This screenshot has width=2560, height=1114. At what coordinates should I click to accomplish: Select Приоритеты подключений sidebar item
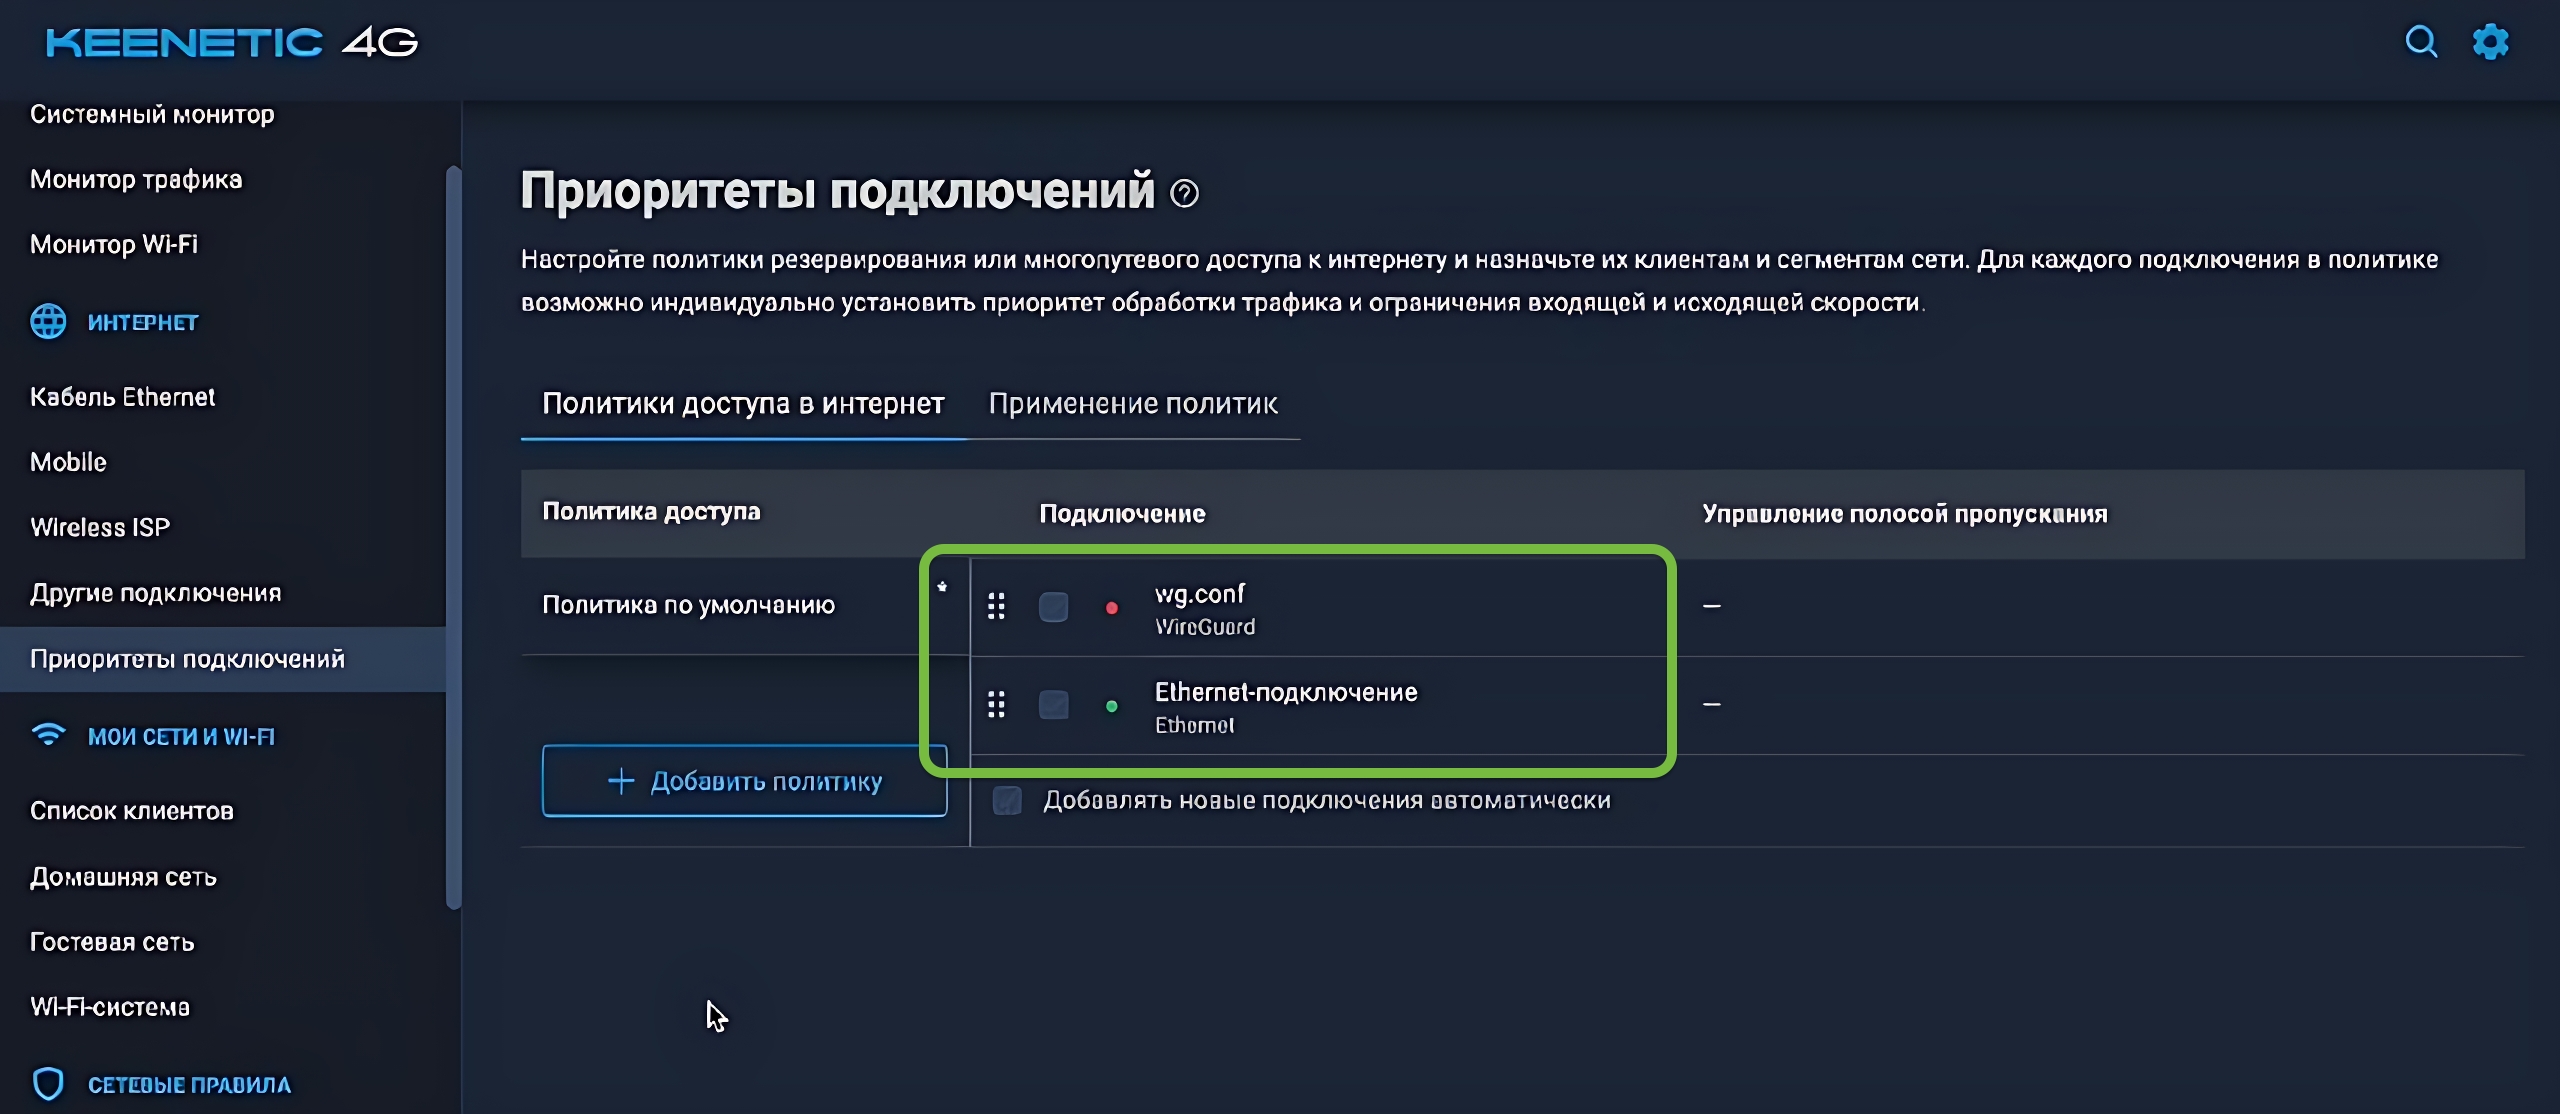click(222, 659)
